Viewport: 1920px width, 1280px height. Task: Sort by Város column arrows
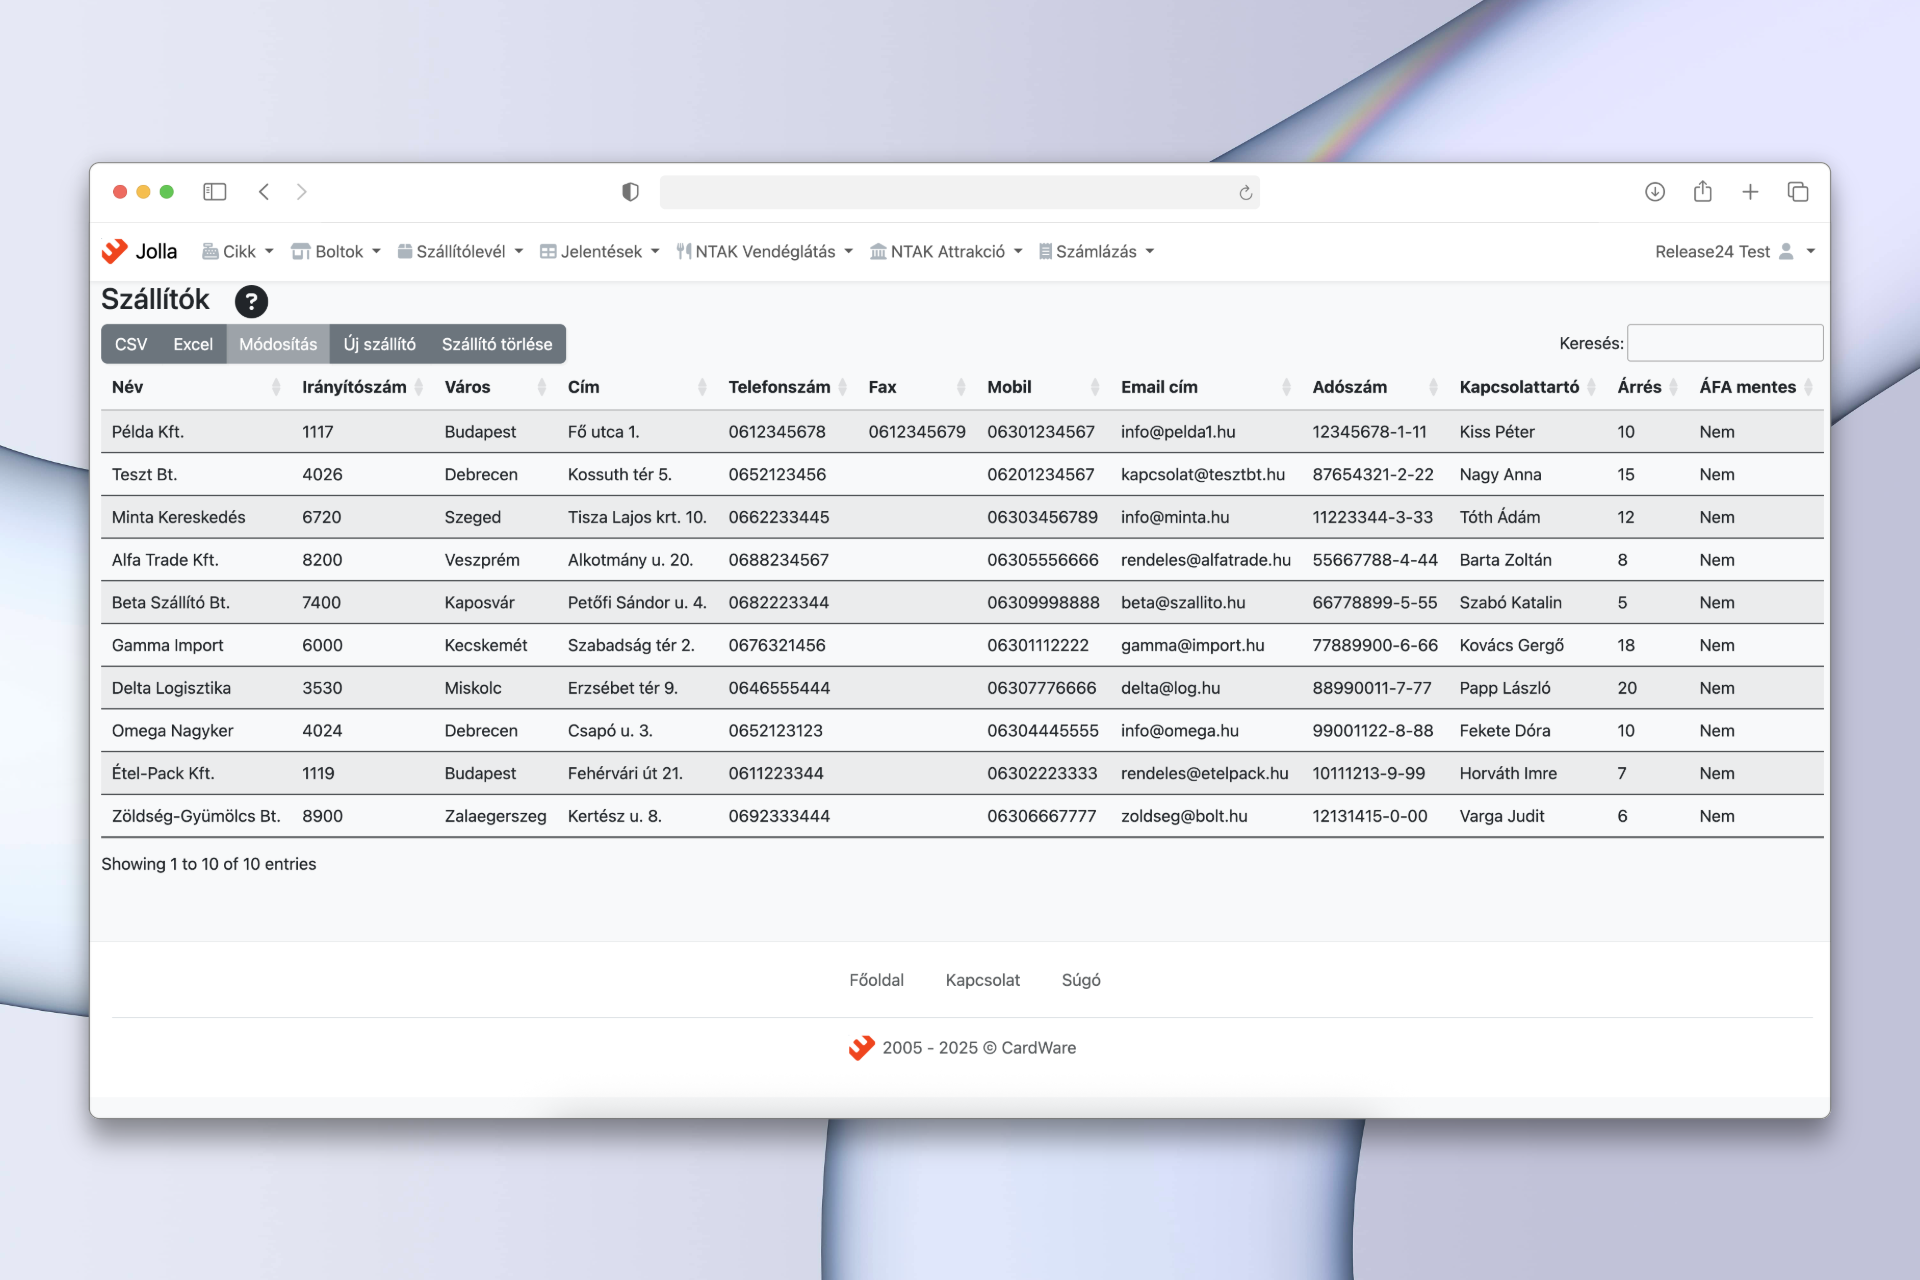[542, 387]
